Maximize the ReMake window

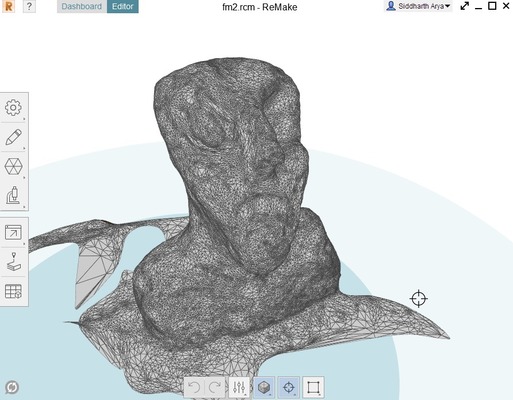[492, 6]
